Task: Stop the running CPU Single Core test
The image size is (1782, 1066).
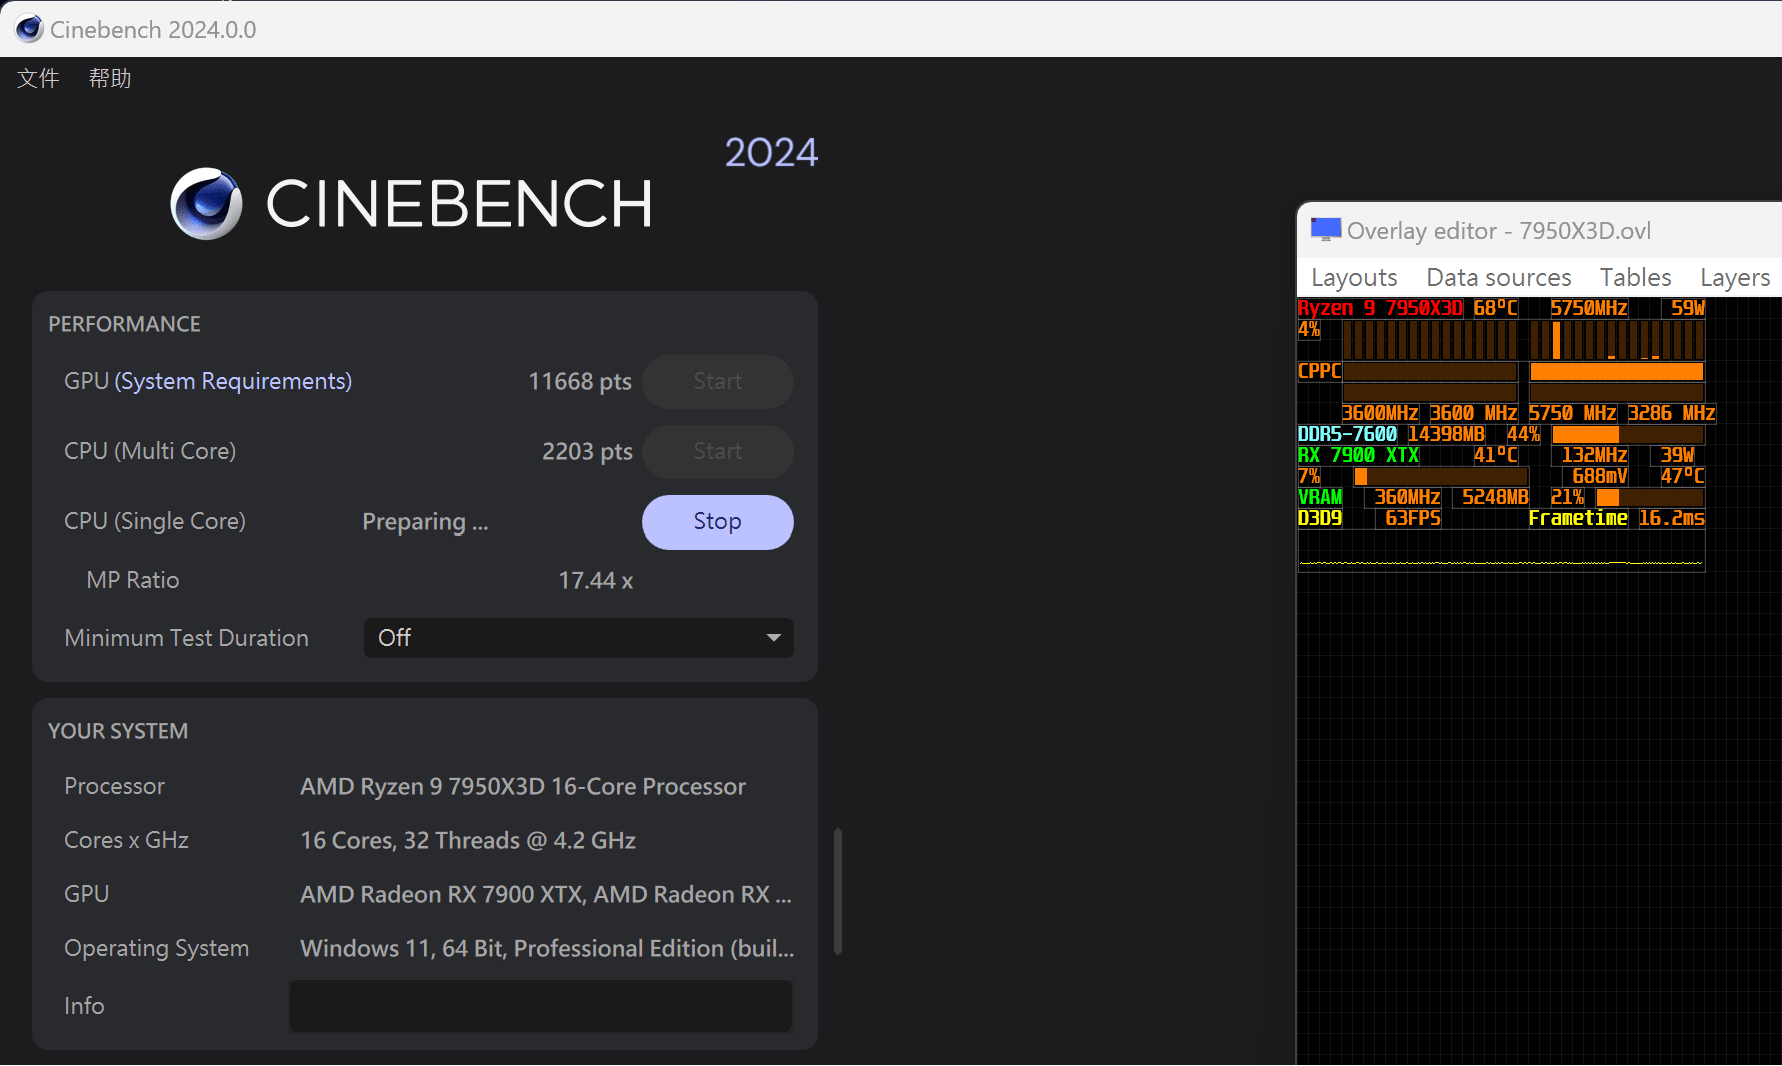Action: pos(717,521)
